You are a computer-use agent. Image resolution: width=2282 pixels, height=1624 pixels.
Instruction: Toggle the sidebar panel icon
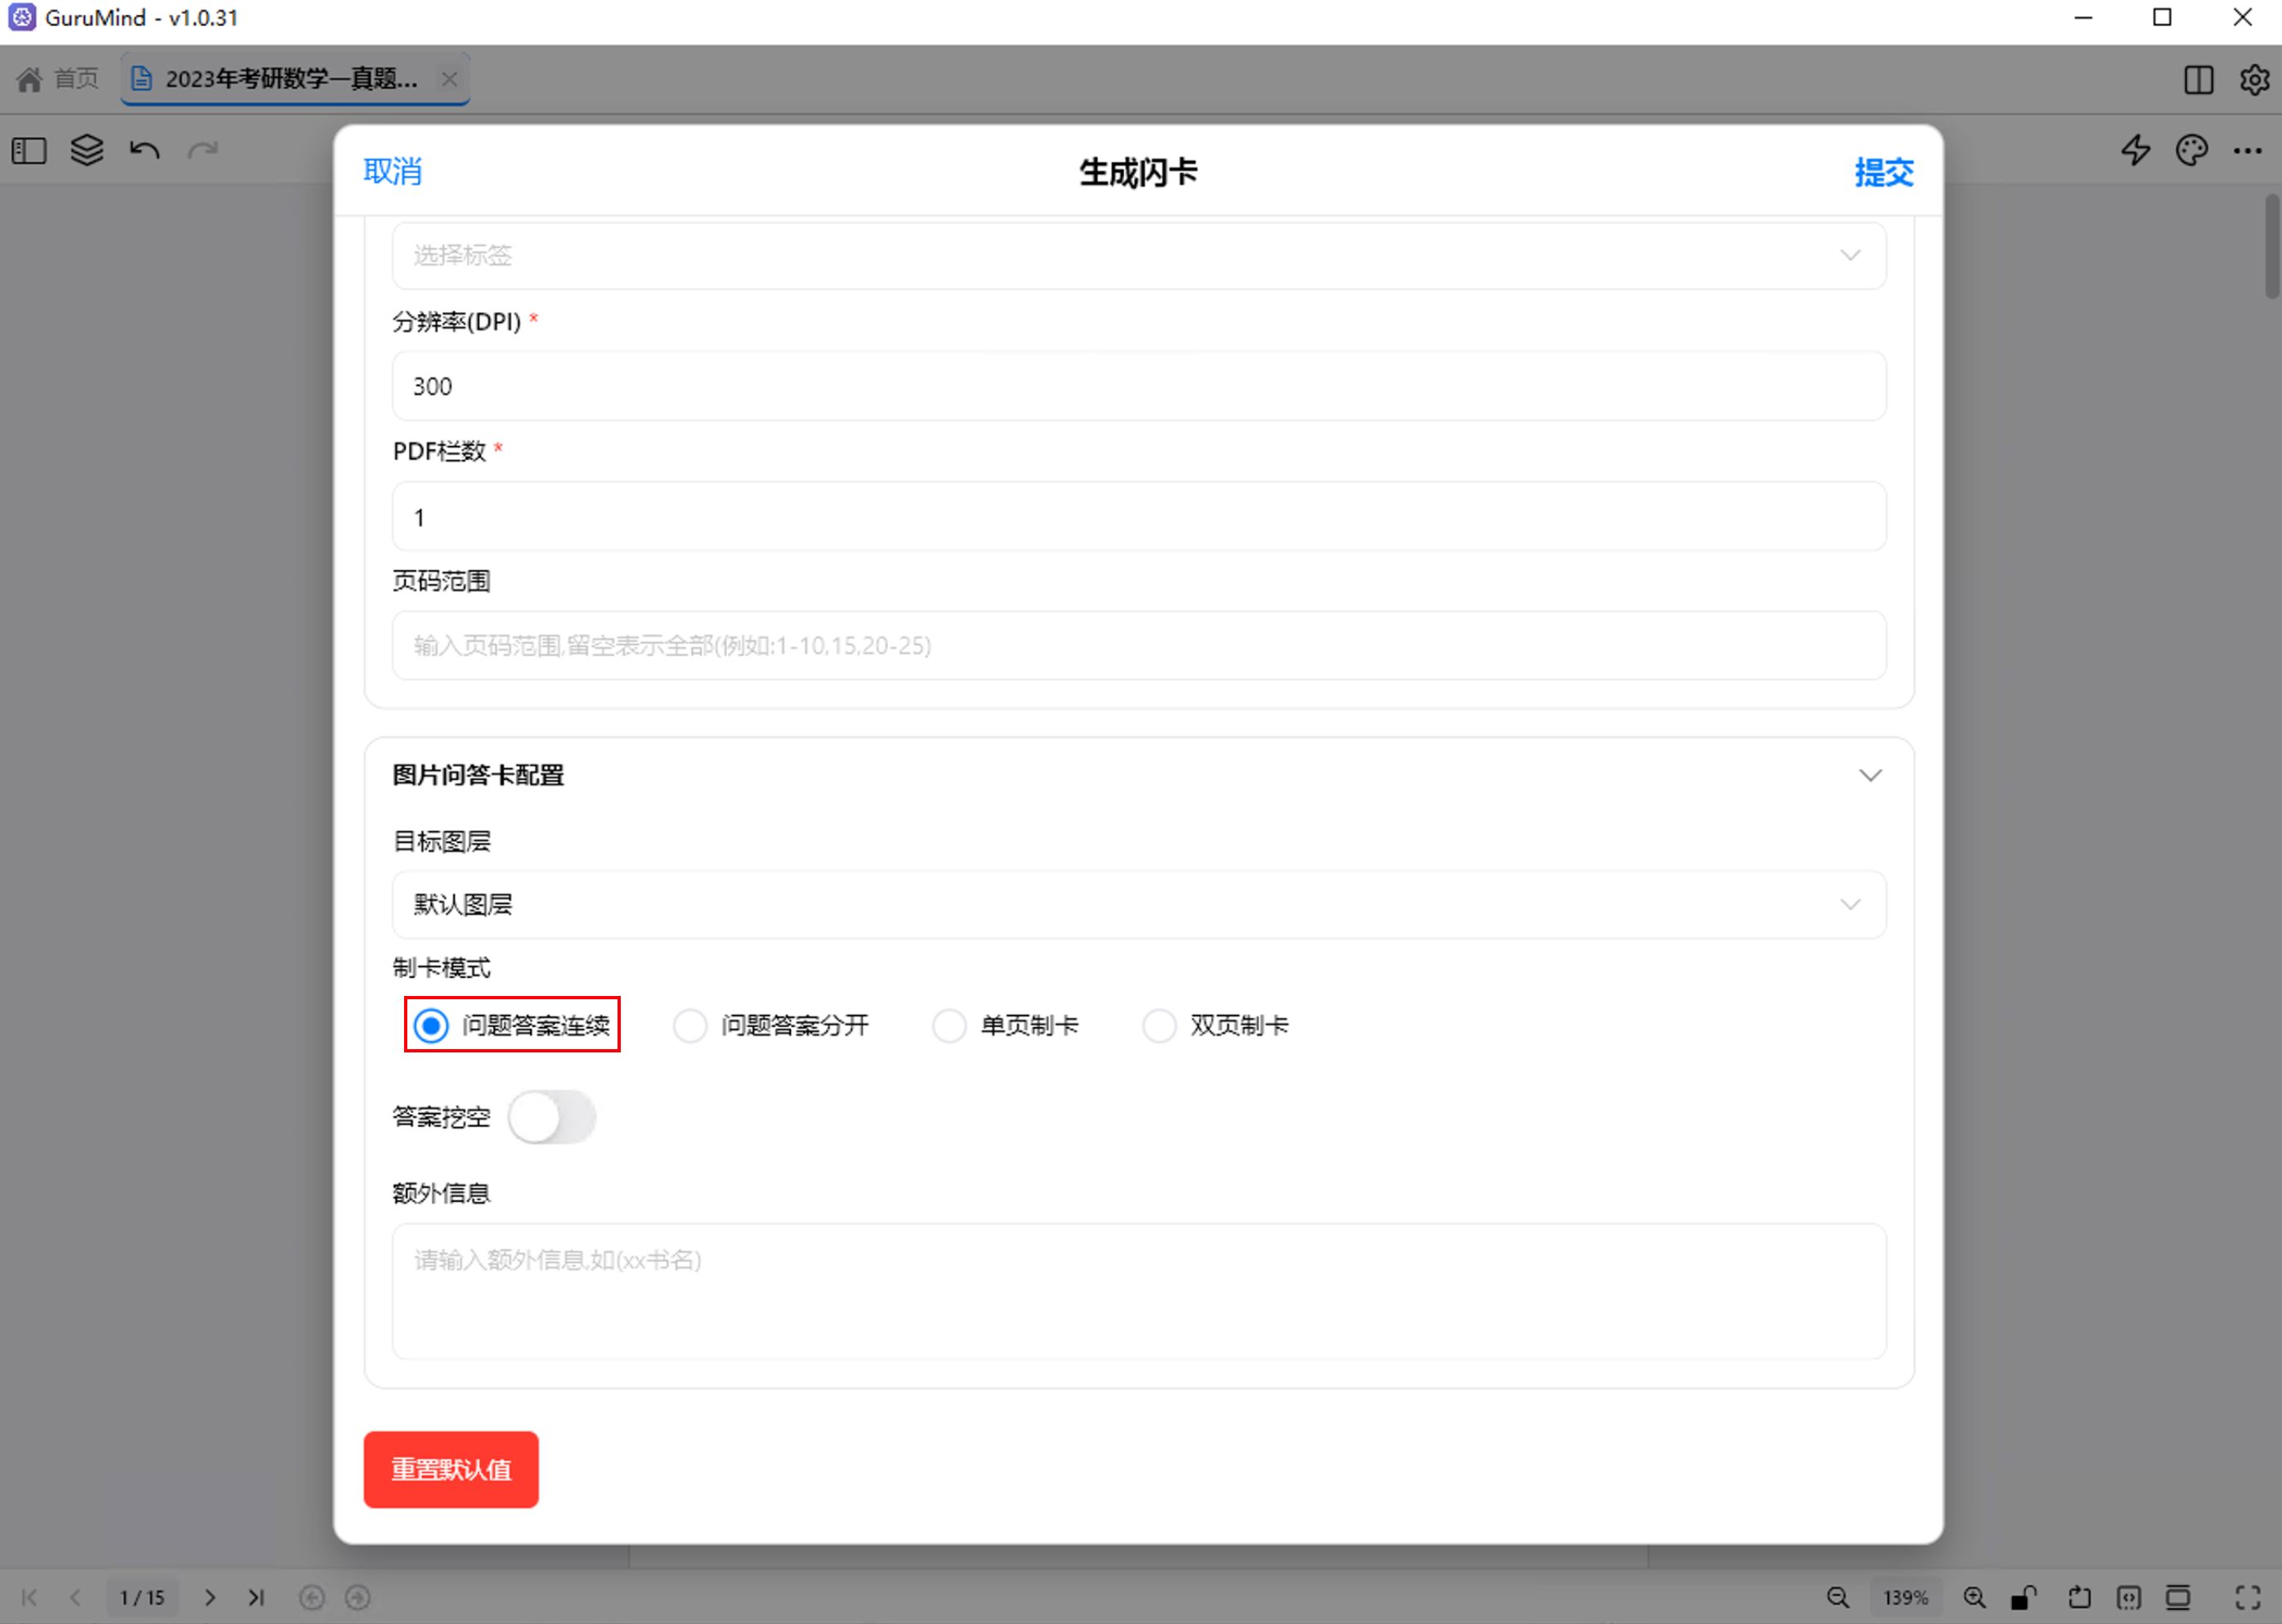(x=29, y=151)
